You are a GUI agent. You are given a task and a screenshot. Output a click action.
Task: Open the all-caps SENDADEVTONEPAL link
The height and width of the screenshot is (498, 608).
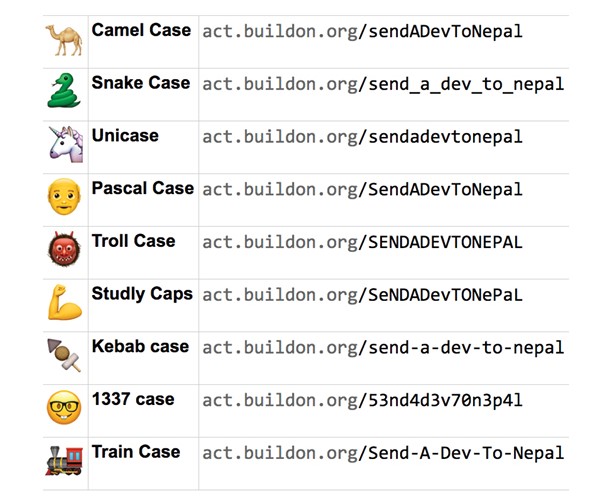click(x=362, y=243)
